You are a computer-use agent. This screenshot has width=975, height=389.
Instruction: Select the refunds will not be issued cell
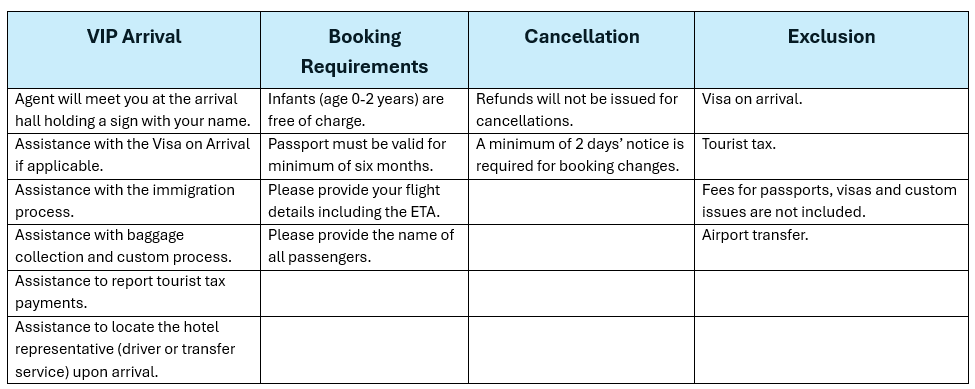pyautogui.click(x=581, y=111)
